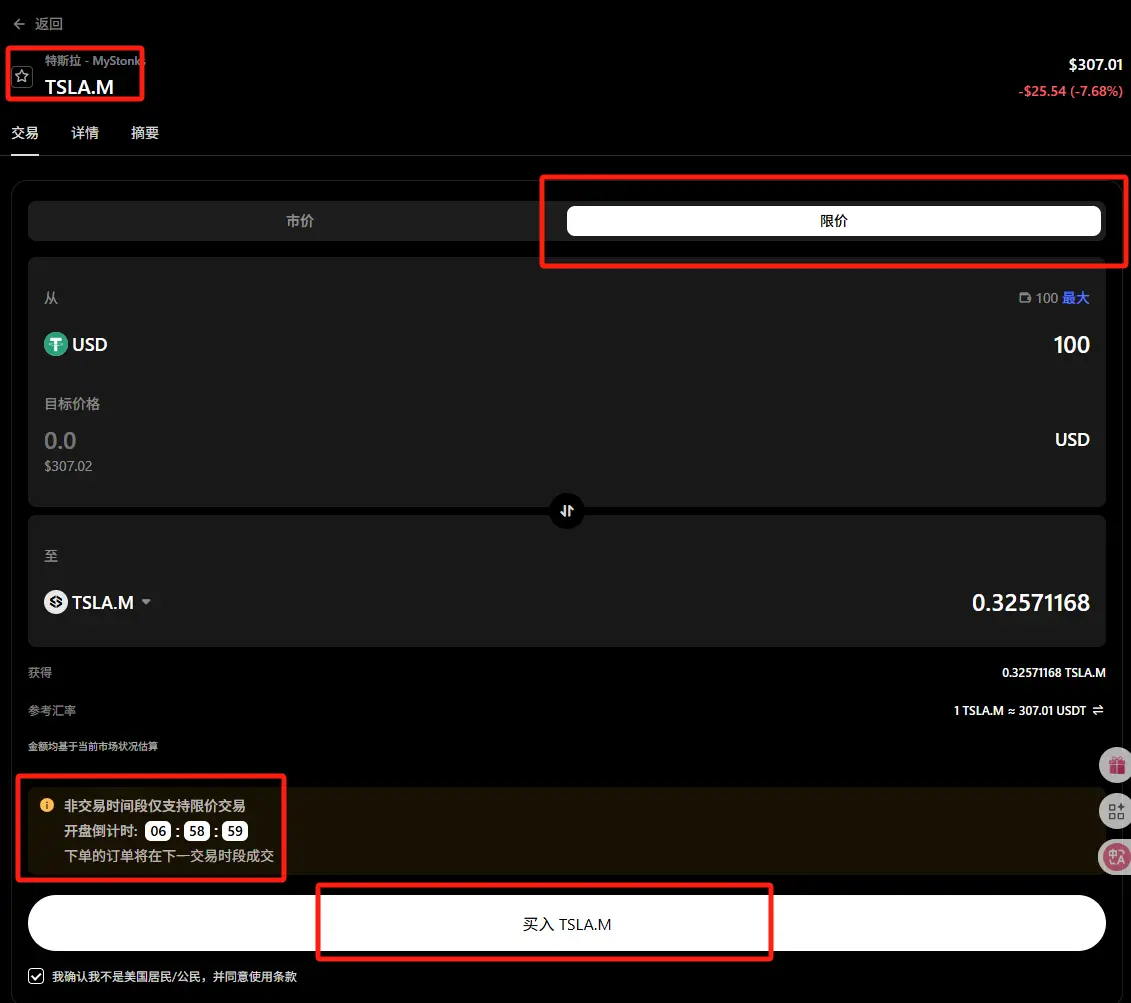This screenshot has width=1131, height=1003.
Task: Star TSLA.M as a favorite
Action: (x=22, y=76)
